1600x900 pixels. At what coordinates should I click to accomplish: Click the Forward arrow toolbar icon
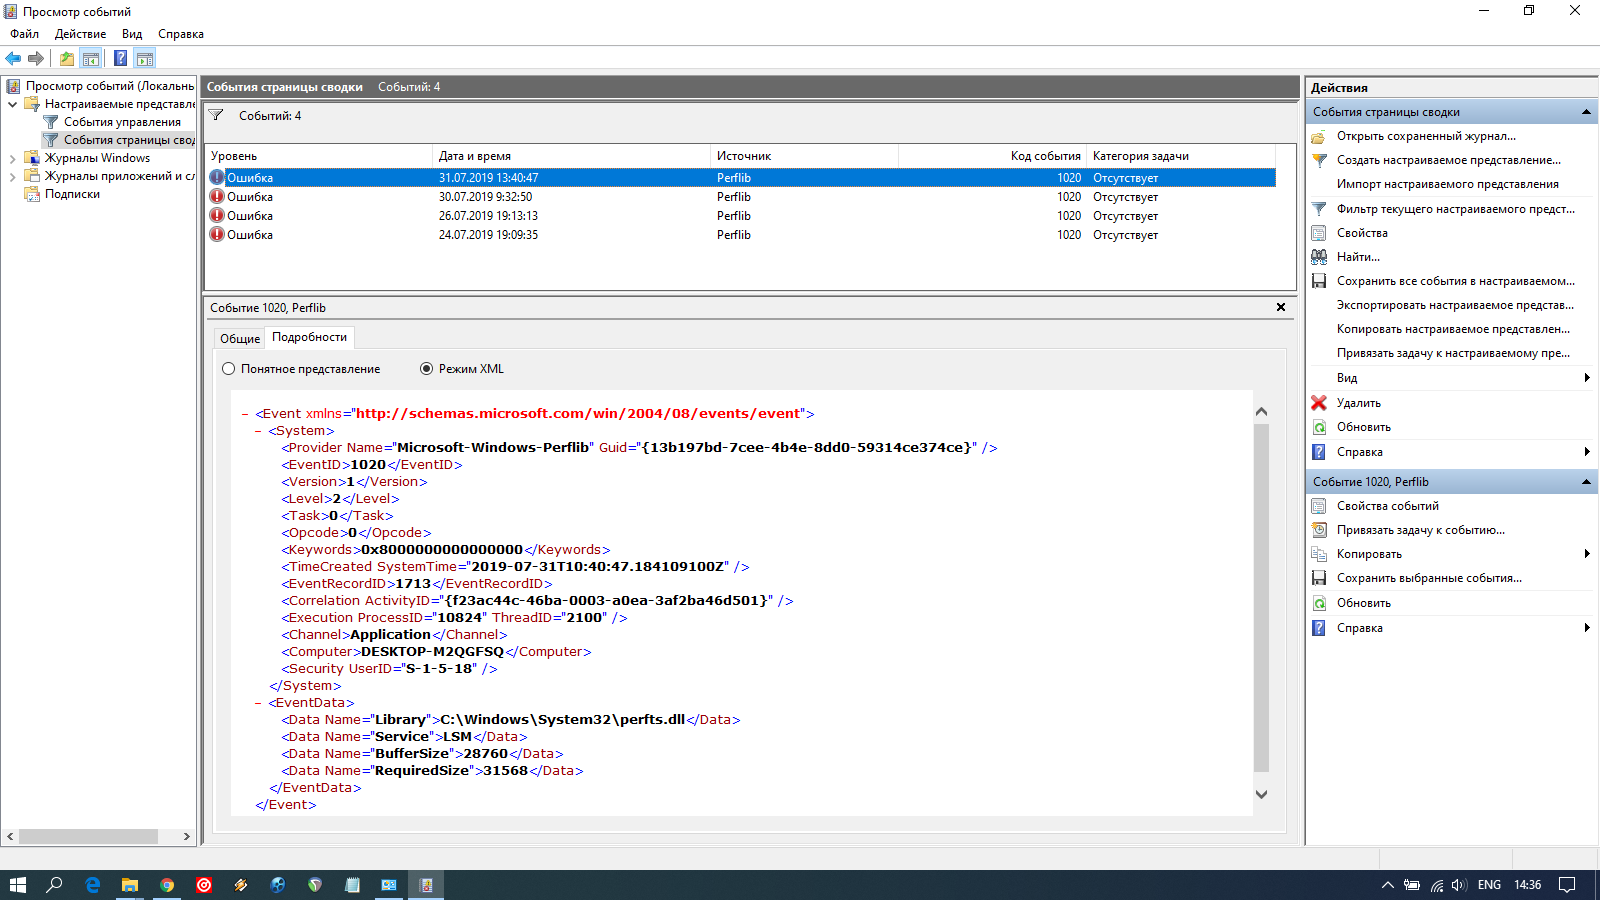pyautogui.click(x=36, y=58)
